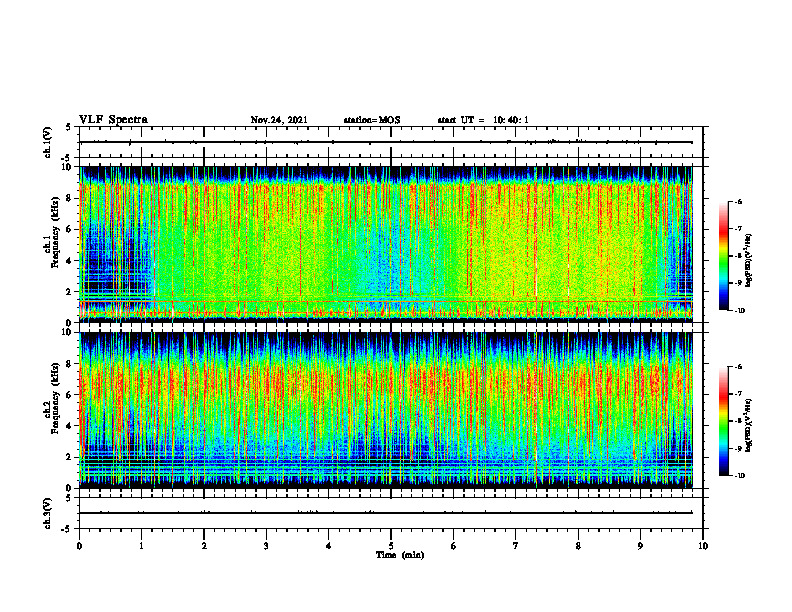The height and width of the screenshot is (612, 792).
Task: Click the "-6" label on ch.1 color bar
Action: [738, 202]
